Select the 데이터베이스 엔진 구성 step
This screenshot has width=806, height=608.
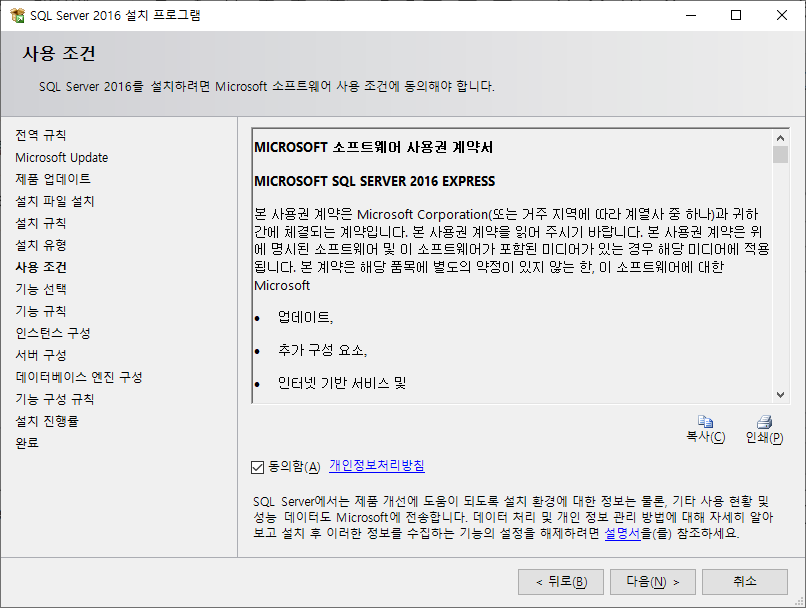79,377
